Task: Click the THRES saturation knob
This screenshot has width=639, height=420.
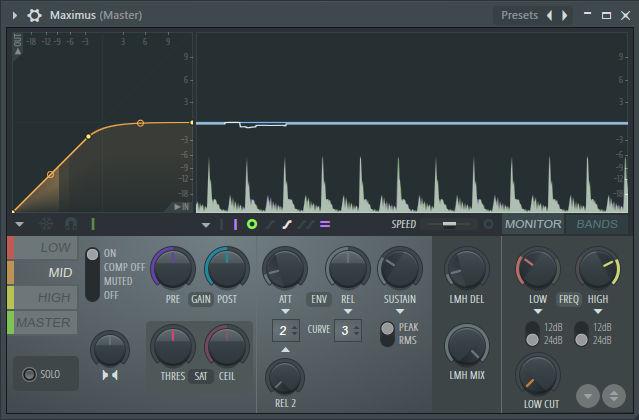Action: coord(173,345)
